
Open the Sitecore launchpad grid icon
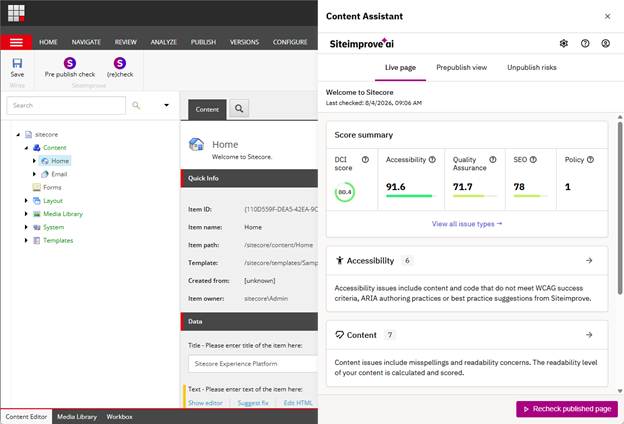pyautogui.click(x=16, y=13)
